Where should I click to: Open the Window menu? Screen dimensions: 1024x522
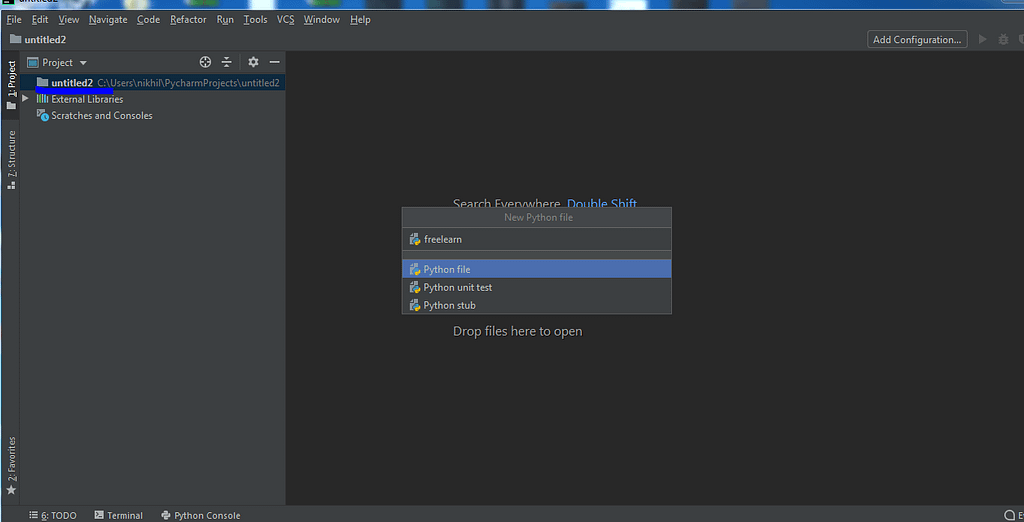tap(321, 20)
